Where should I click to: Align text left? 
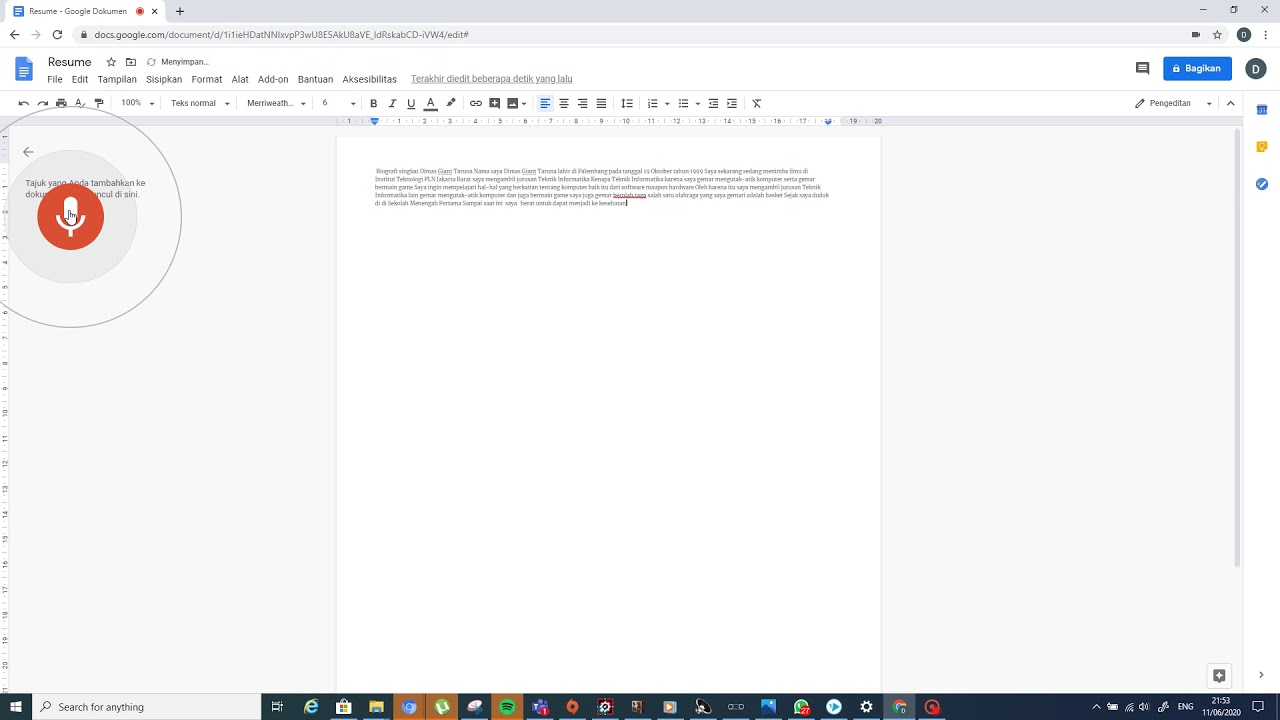point(545,103)
